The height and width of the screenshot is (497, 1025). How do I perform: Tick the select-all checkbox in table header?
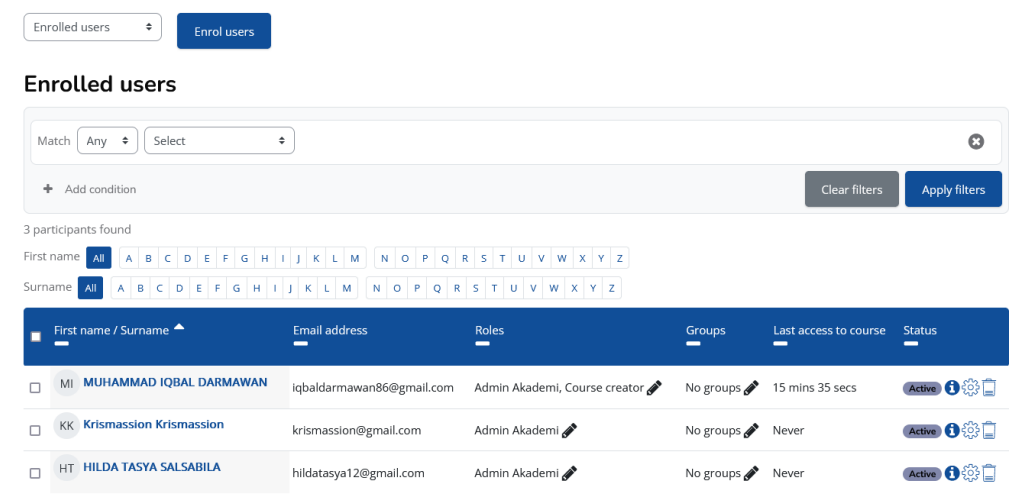coord(36,337)
